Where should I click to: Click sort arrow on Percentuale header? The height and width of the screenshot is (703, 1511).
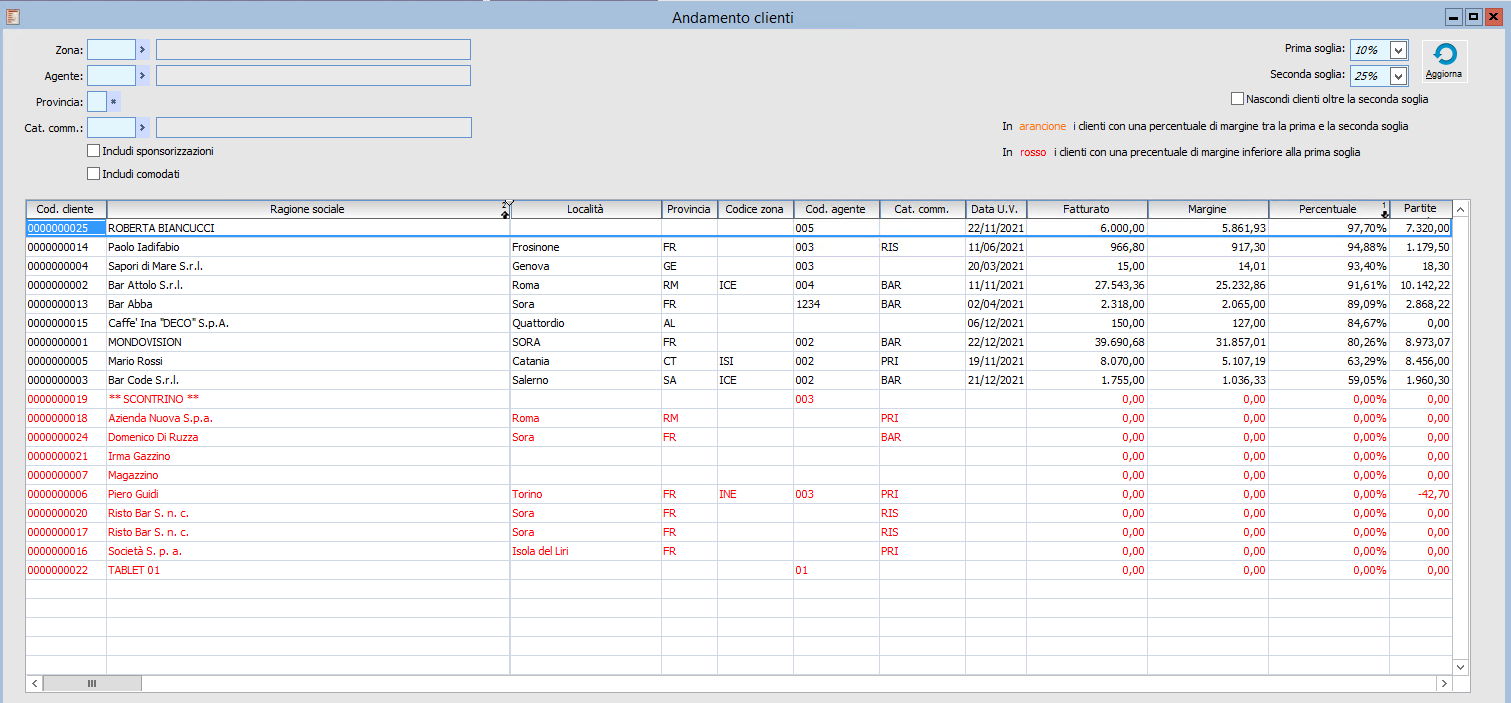[x=1385, y=209]
